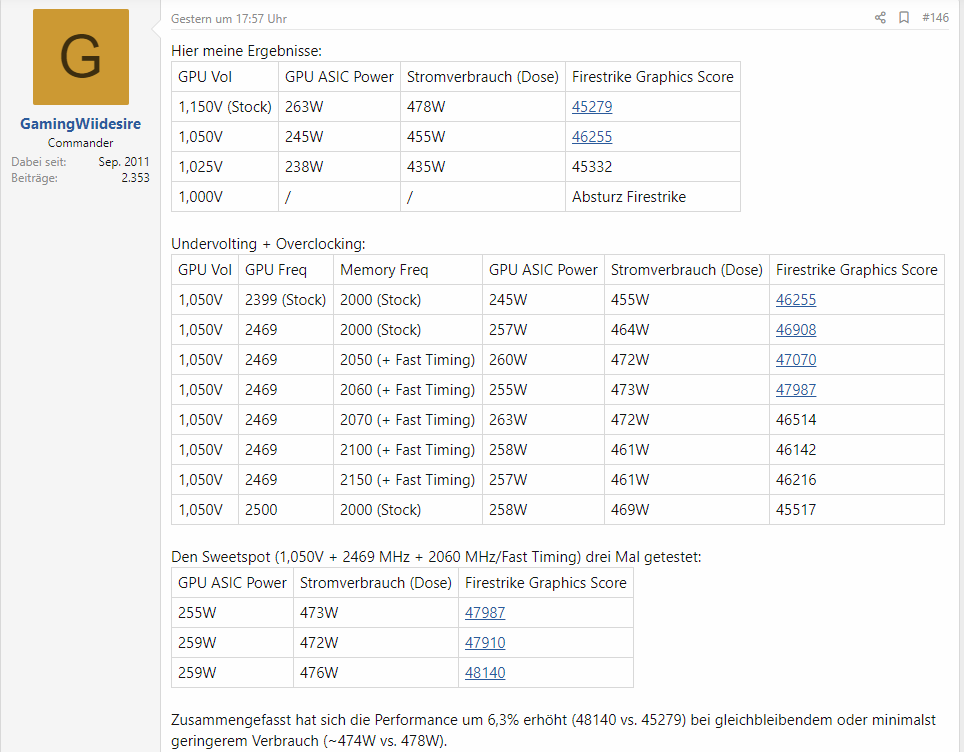Image resolution: width=964 pixels, height=752 pixels.
Task: Click the 1,025V voltage cell
Action: 225,167
